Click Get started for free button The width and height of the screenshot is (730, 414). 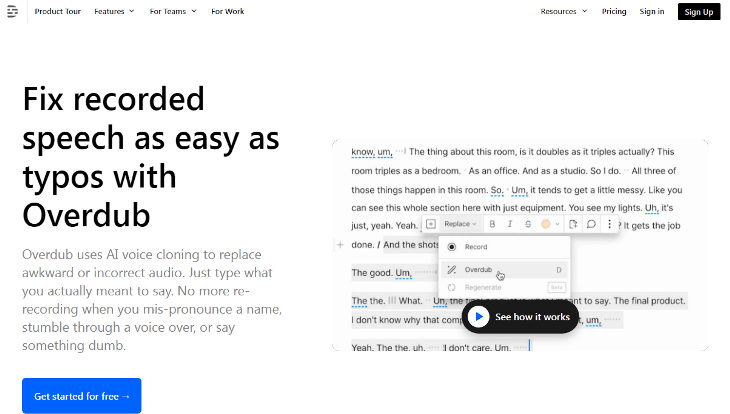pyautogui.click(x=81, y=396)
